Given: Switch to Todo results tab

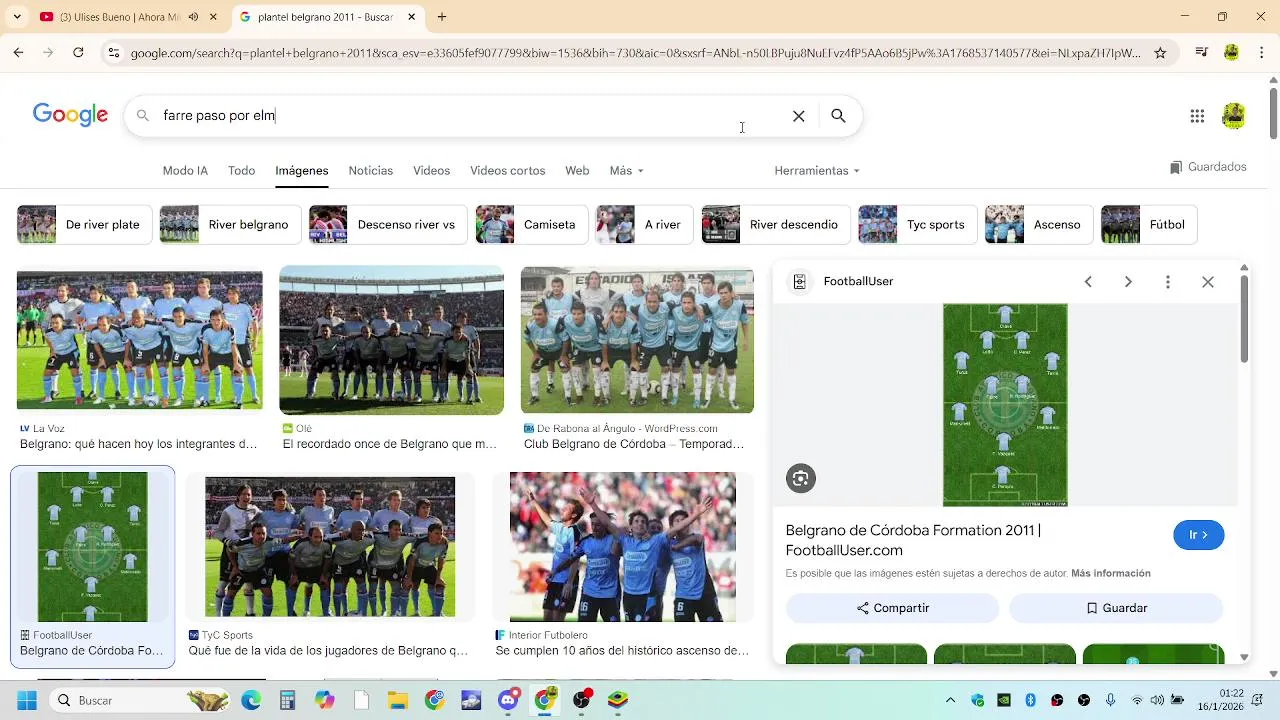Looking at the screenshot, I should 241,171.
